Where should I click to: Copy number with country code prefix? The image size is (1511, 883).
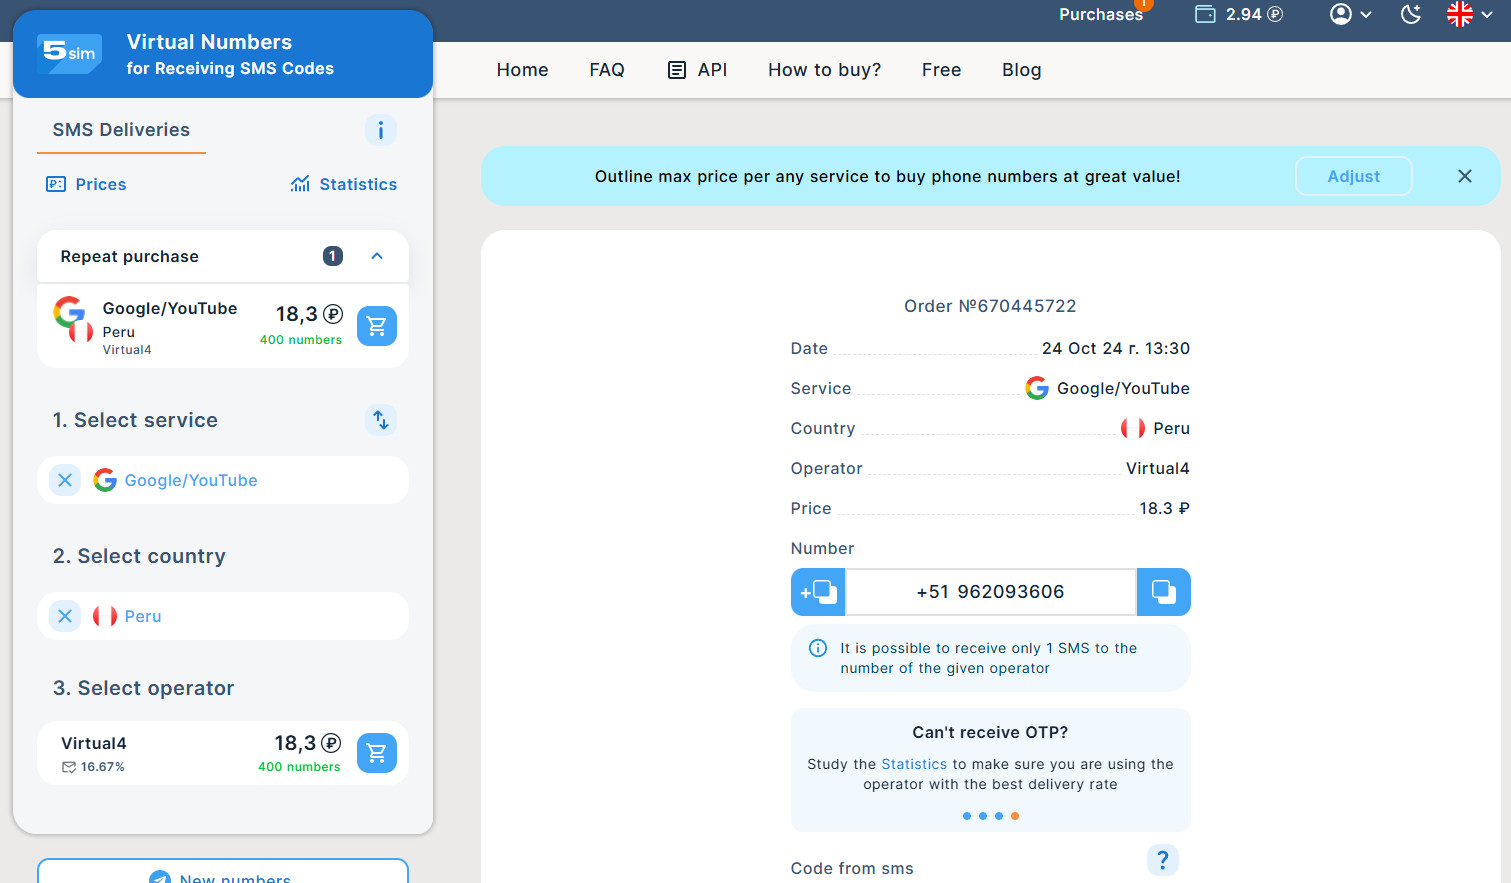point(818,592)
